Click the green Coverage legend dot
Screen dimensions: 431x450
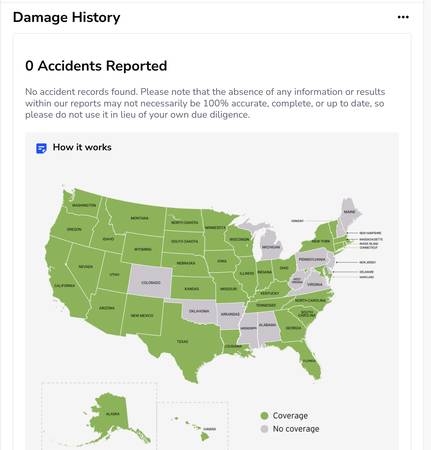(264, 416)
